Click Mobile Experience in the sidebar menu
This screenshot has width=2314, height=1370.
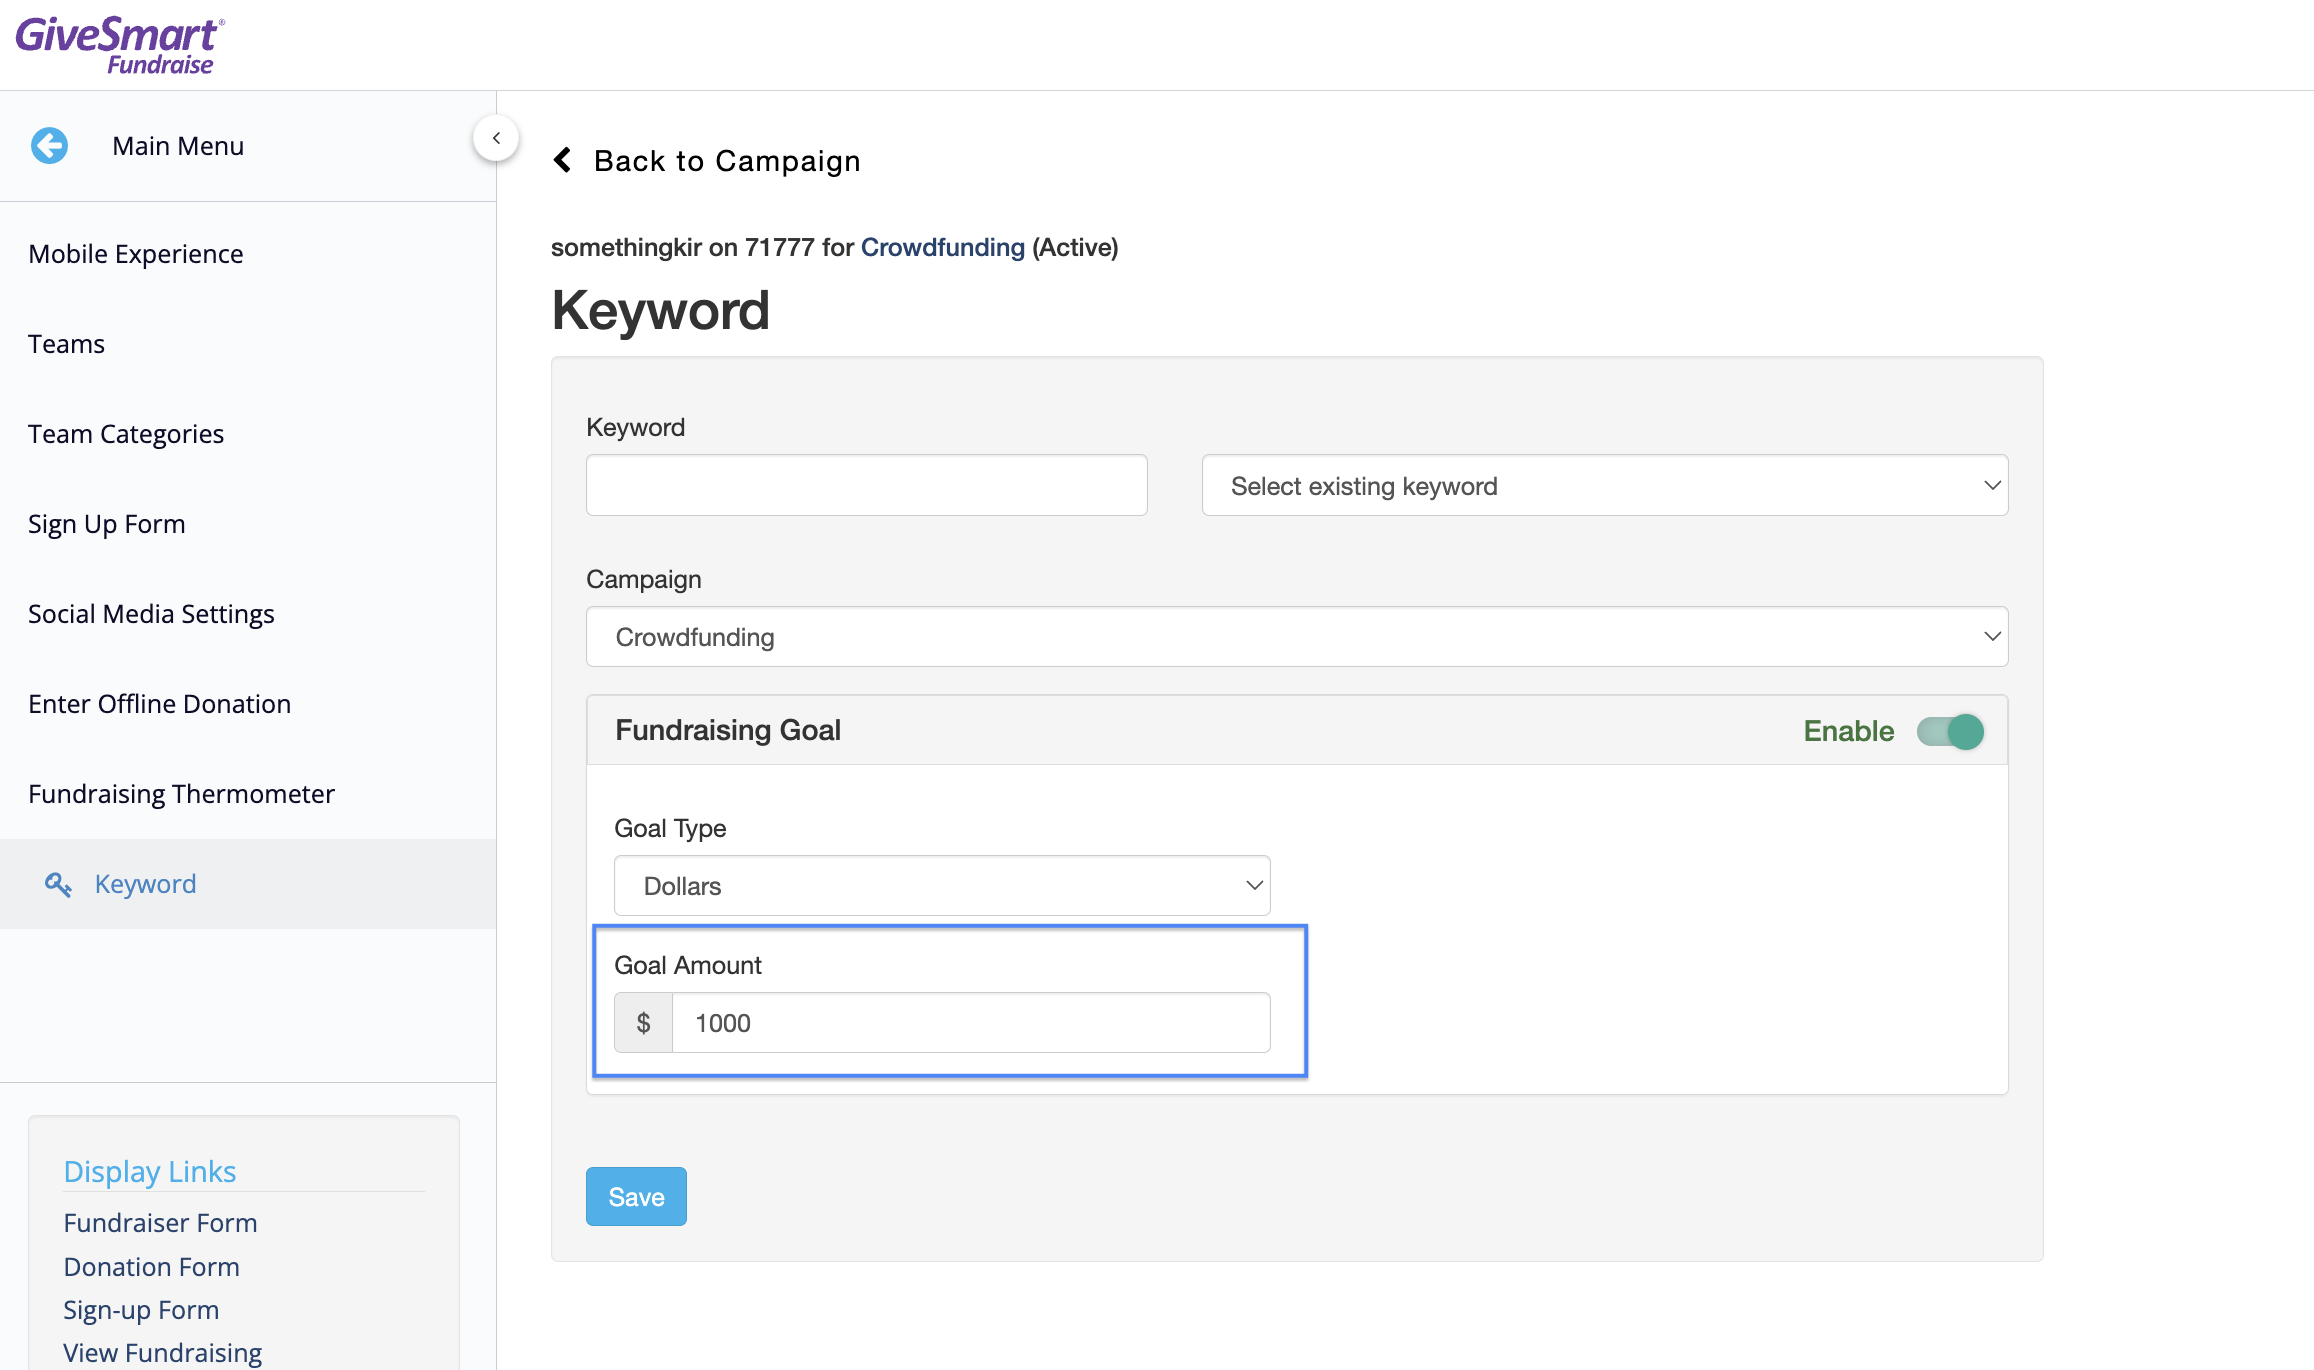(x=137, y=253)
